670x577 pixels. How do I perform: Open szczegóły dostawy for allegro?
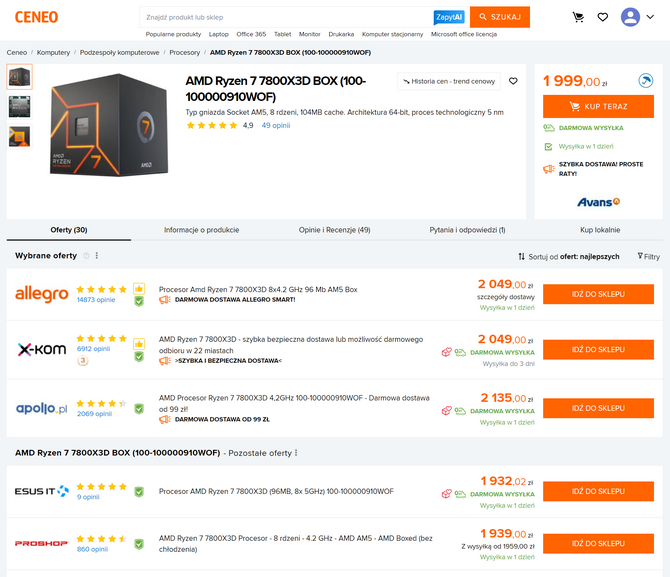click(x=505, y=297)
